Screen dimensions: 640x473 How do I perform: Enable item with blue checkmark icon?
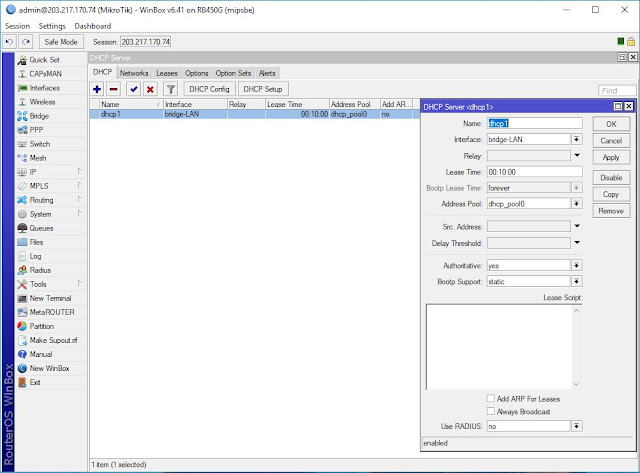pyautogui.click(x=133, y=89)
